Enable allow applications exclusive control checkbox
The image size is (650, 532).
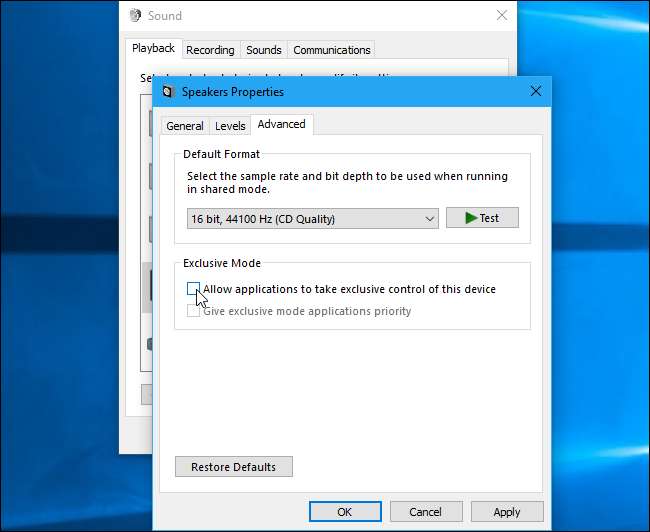click(x=193, y=289)
